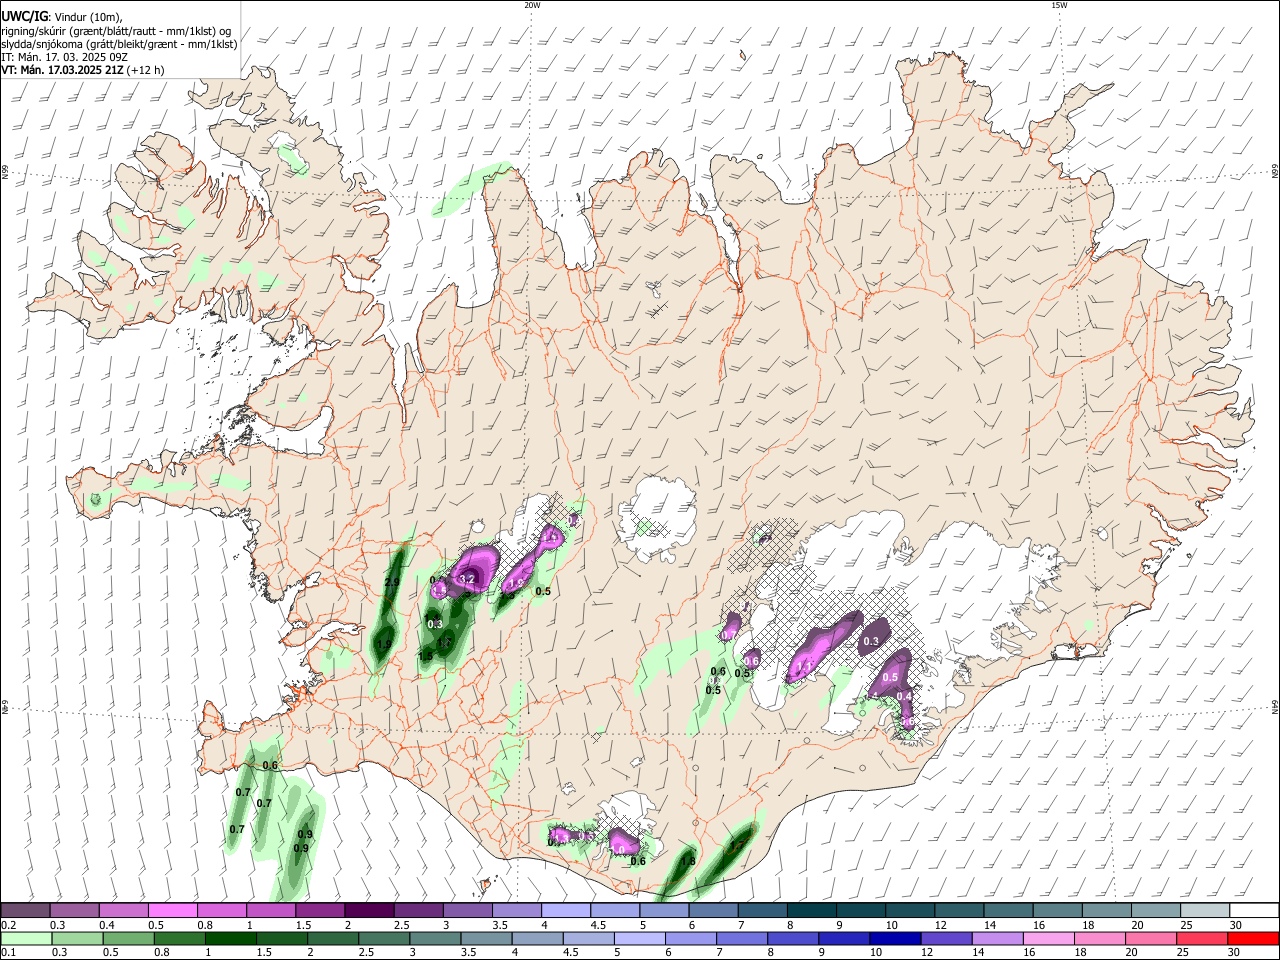Pick the bright red swatch ending the rain scale
This screenshot has width=1280, height=960.
tap(1254, 938)
